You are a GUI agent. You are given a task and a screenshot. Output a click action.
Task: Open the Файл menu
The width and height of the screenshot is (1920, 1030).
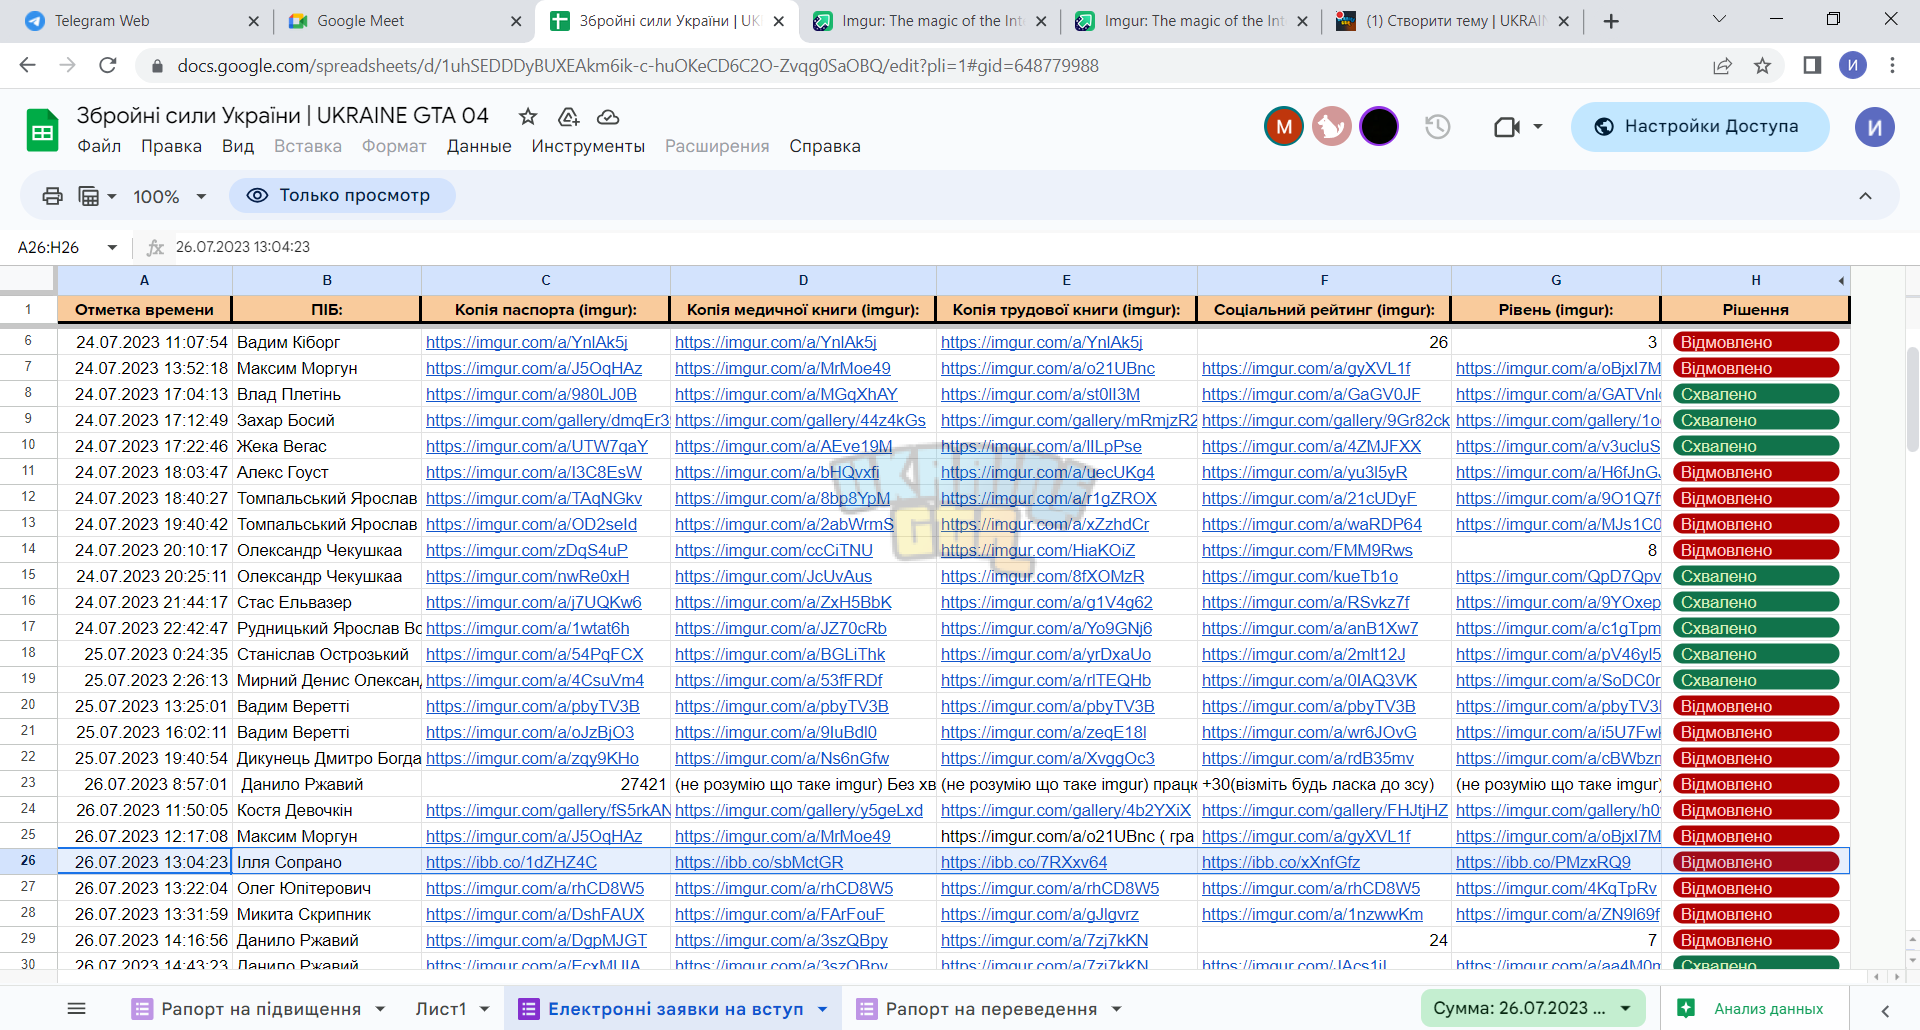(99, 146)
